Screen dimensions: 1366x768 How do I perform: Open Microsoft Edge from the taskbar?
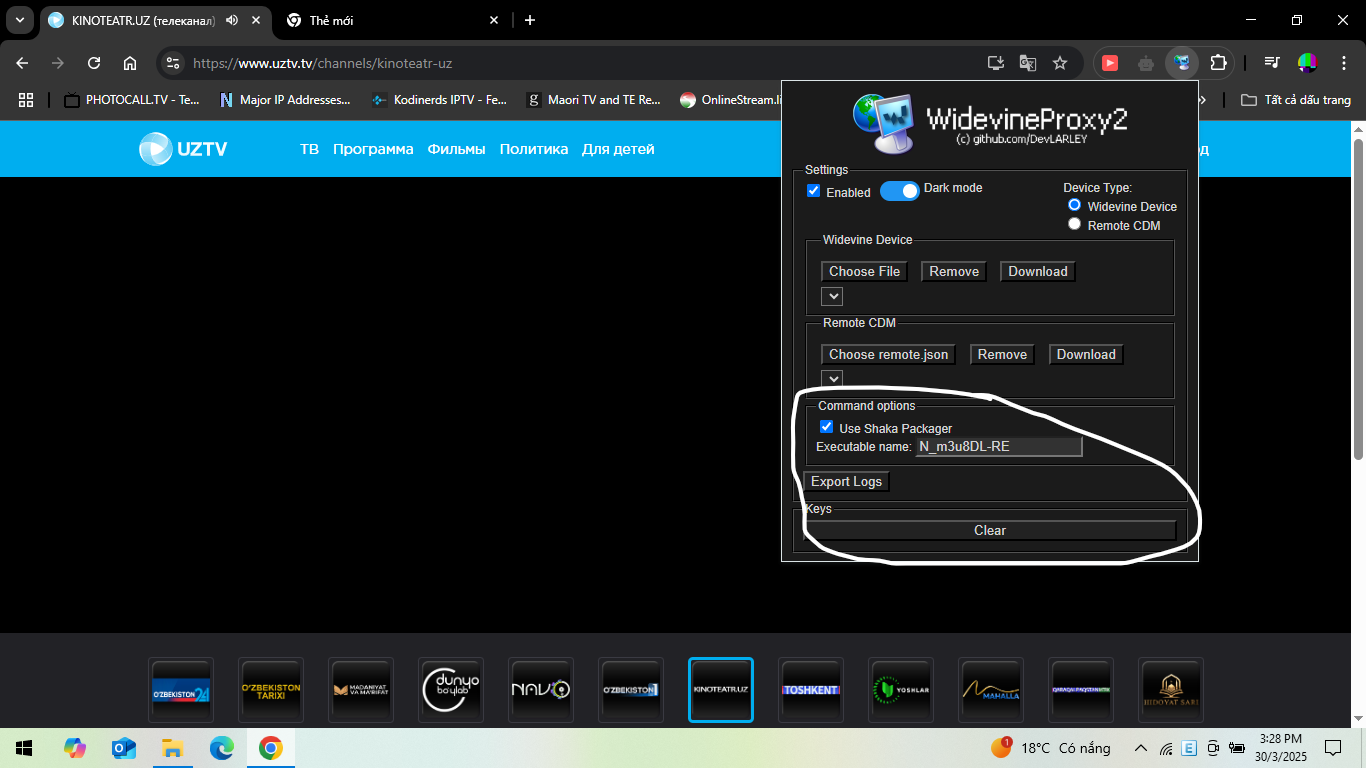point(221,748)
